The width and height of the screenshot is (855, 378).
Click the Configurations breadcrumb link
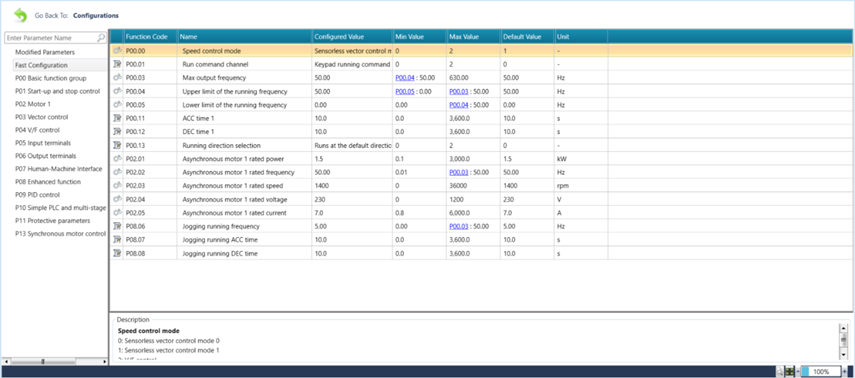(x=96, y=16)
